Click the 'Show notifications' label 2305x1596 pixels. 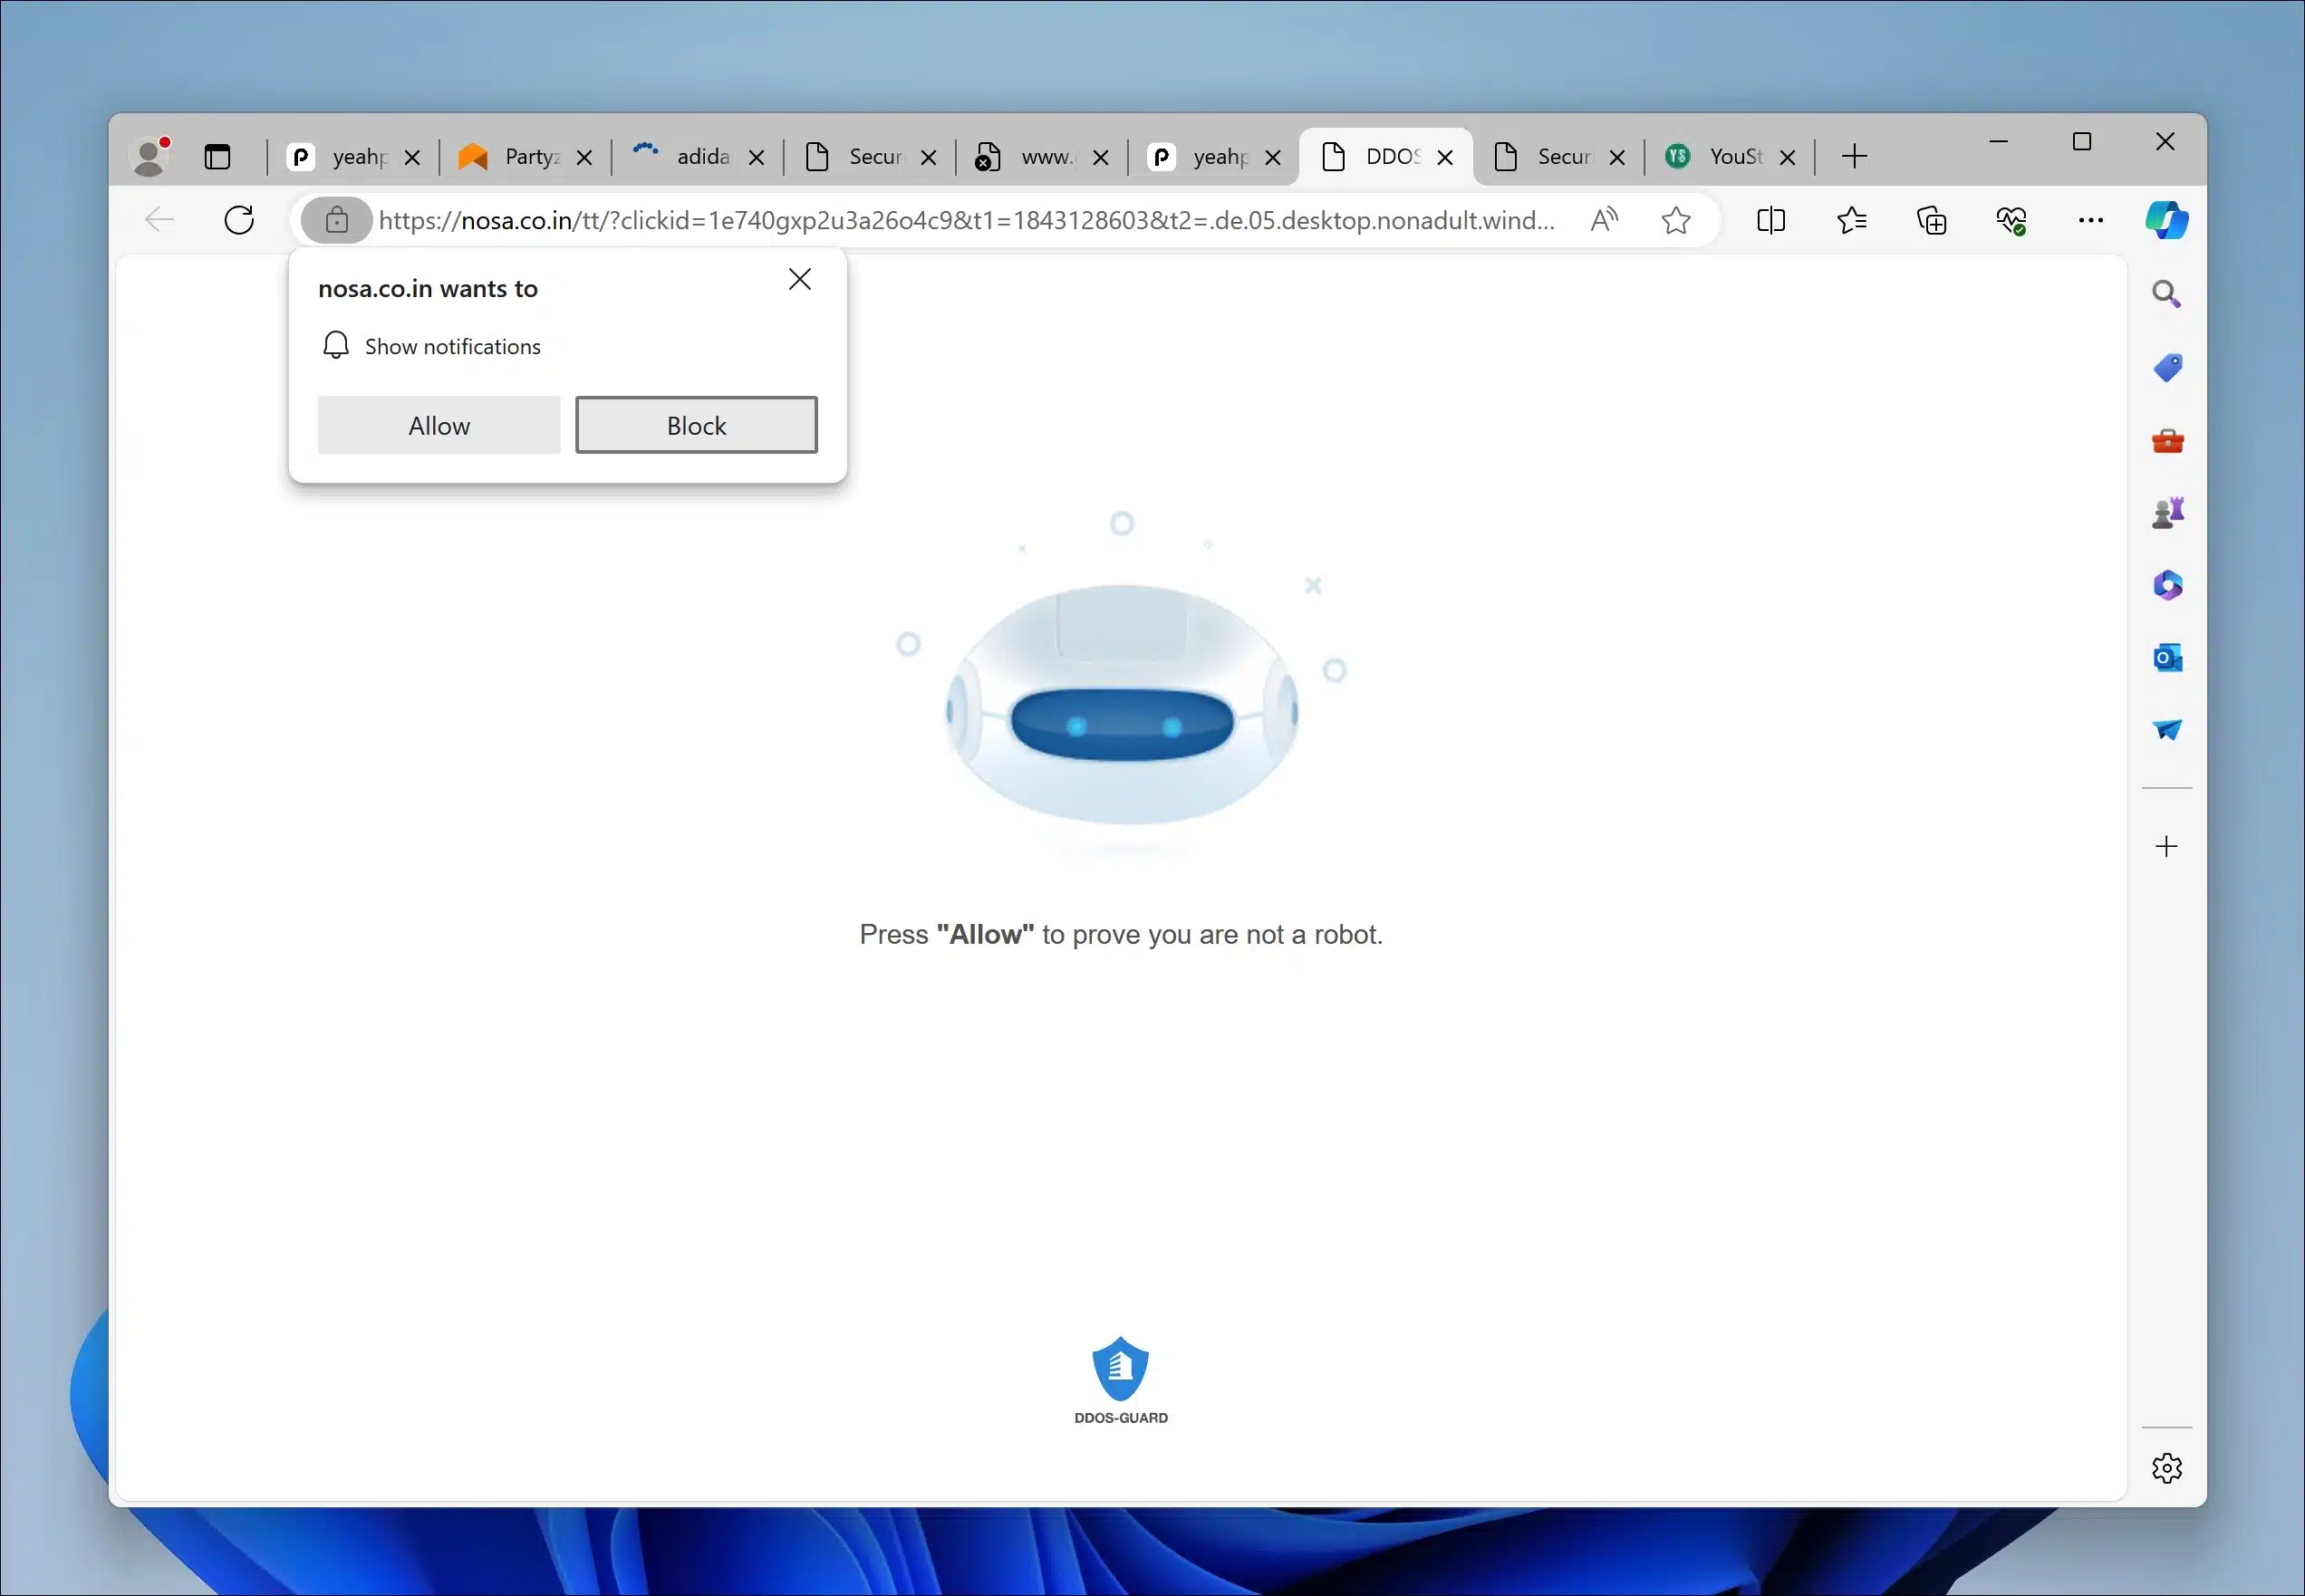(x=452, y=346)
